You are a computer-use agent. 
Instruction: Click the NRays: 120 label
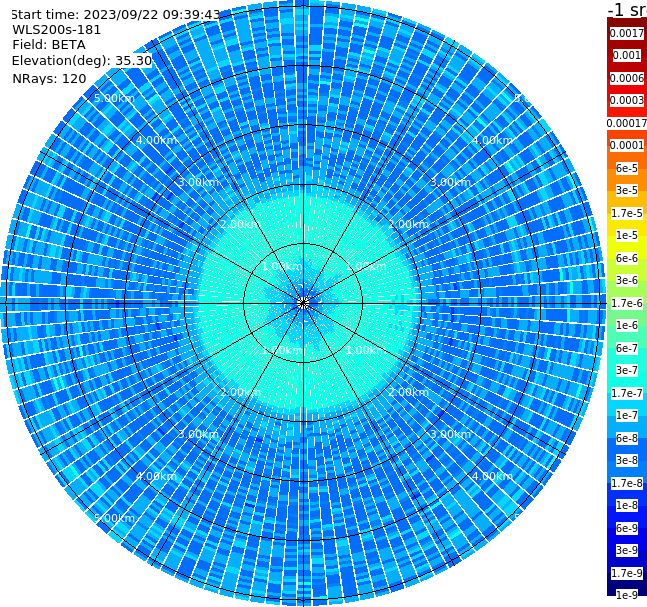pyautogui.click(x=49, y=78)
